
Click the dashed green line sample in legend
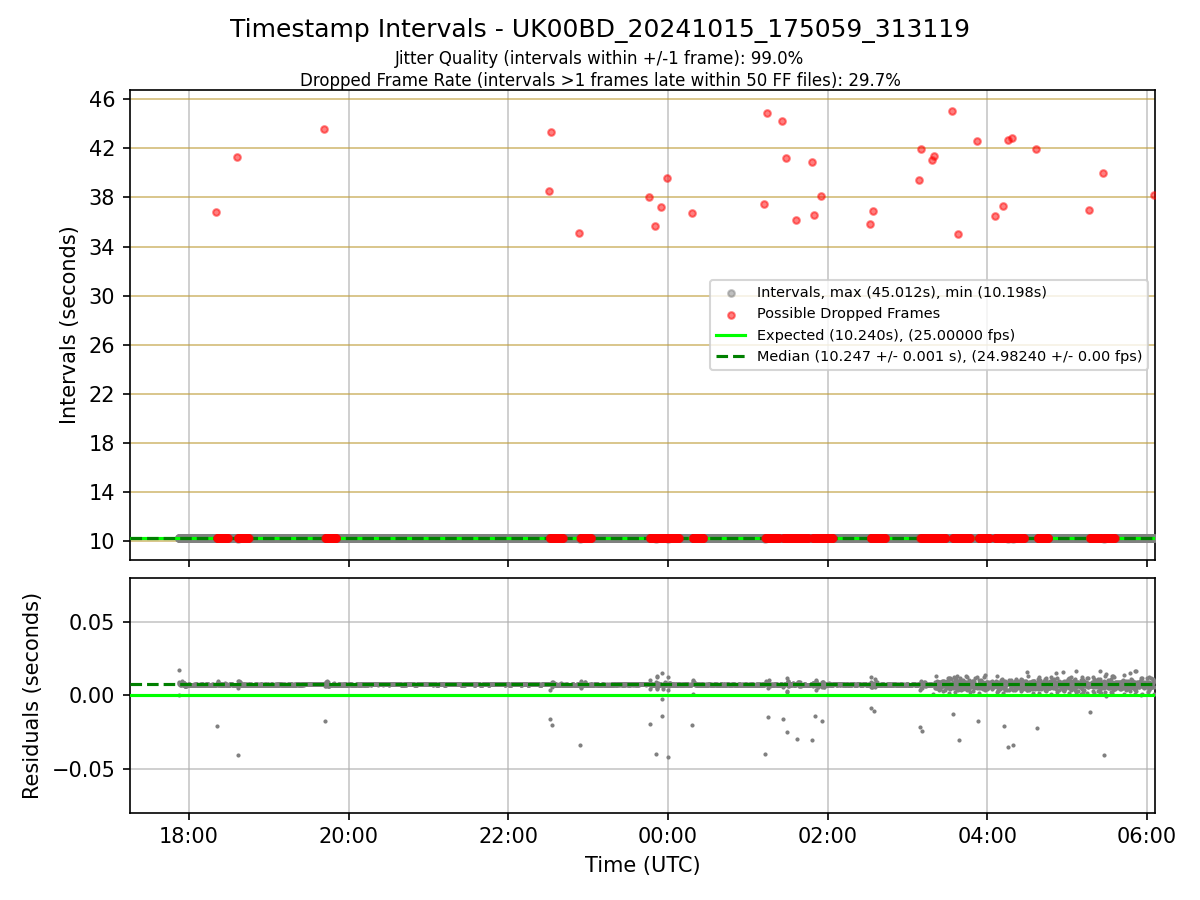point(731,356)
